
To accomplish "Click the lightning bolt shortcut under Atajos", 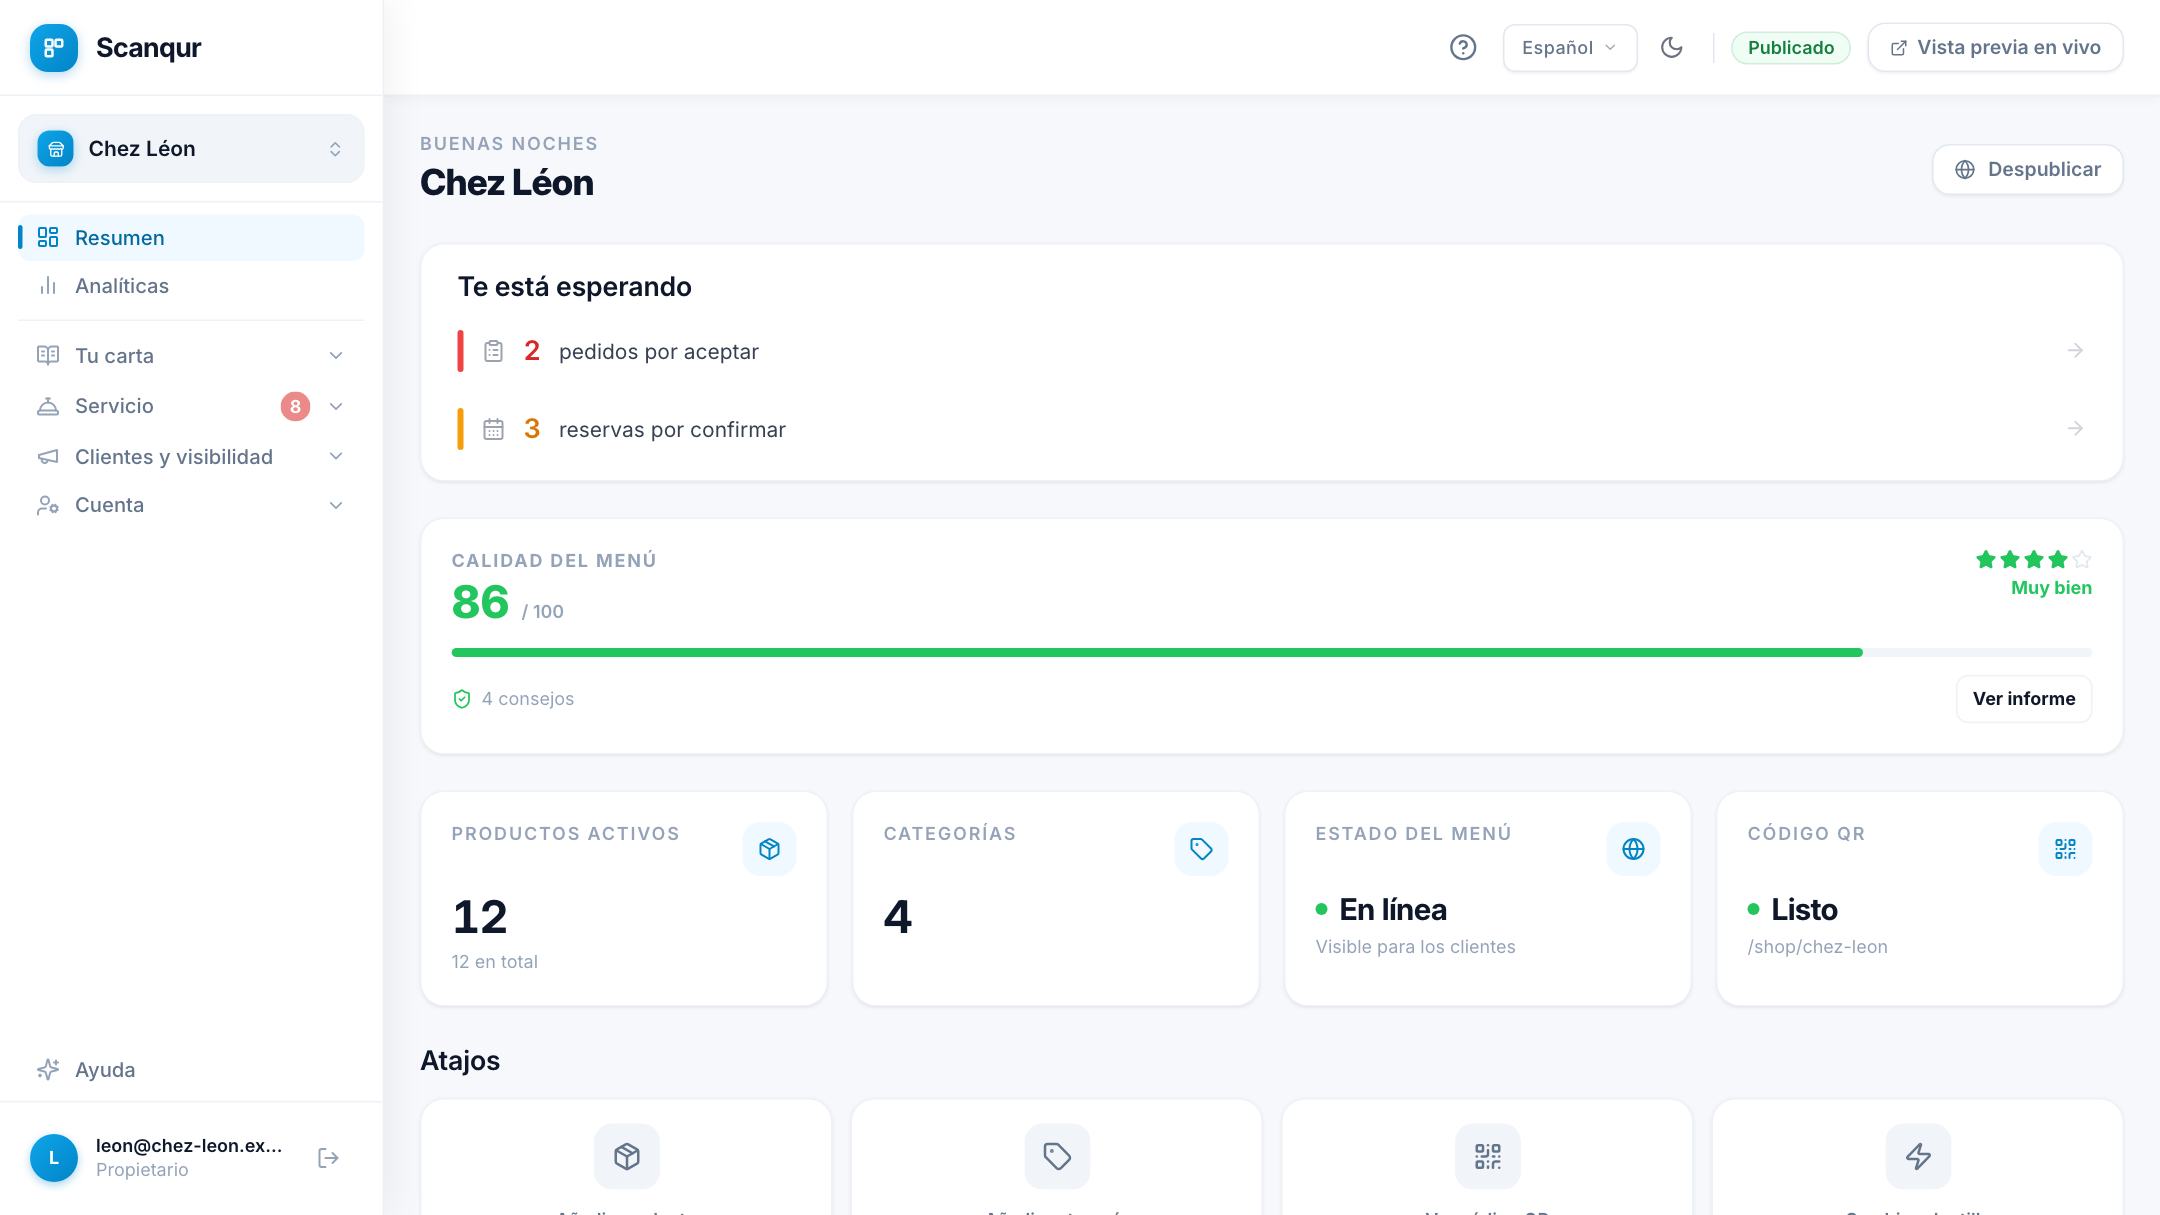I will click(x=1918, y=1157).
